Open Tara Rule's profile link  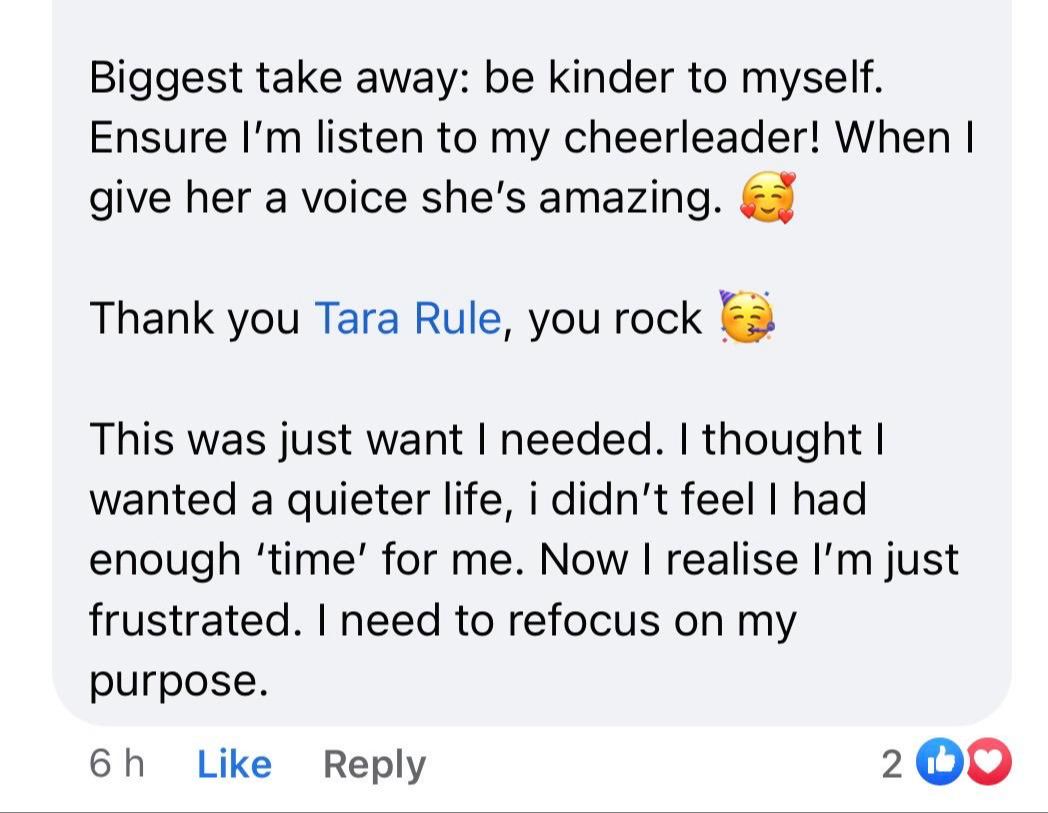408,318
